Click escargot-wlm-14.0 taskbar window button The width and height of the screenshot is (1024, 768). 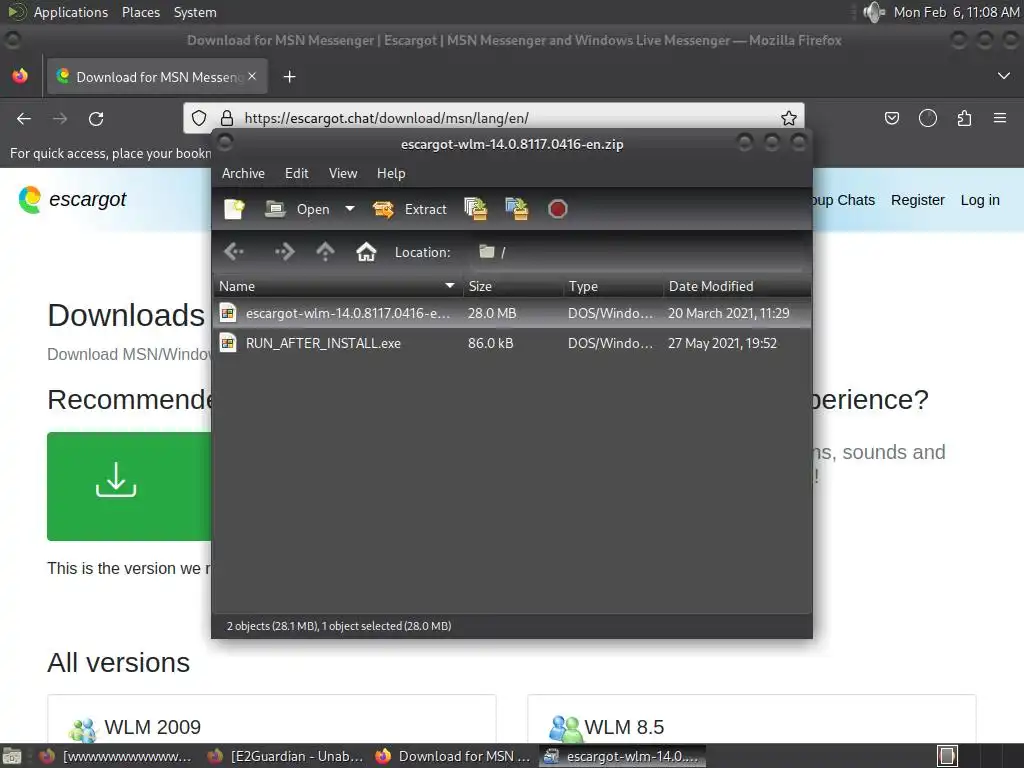click(x=622, y=756)
